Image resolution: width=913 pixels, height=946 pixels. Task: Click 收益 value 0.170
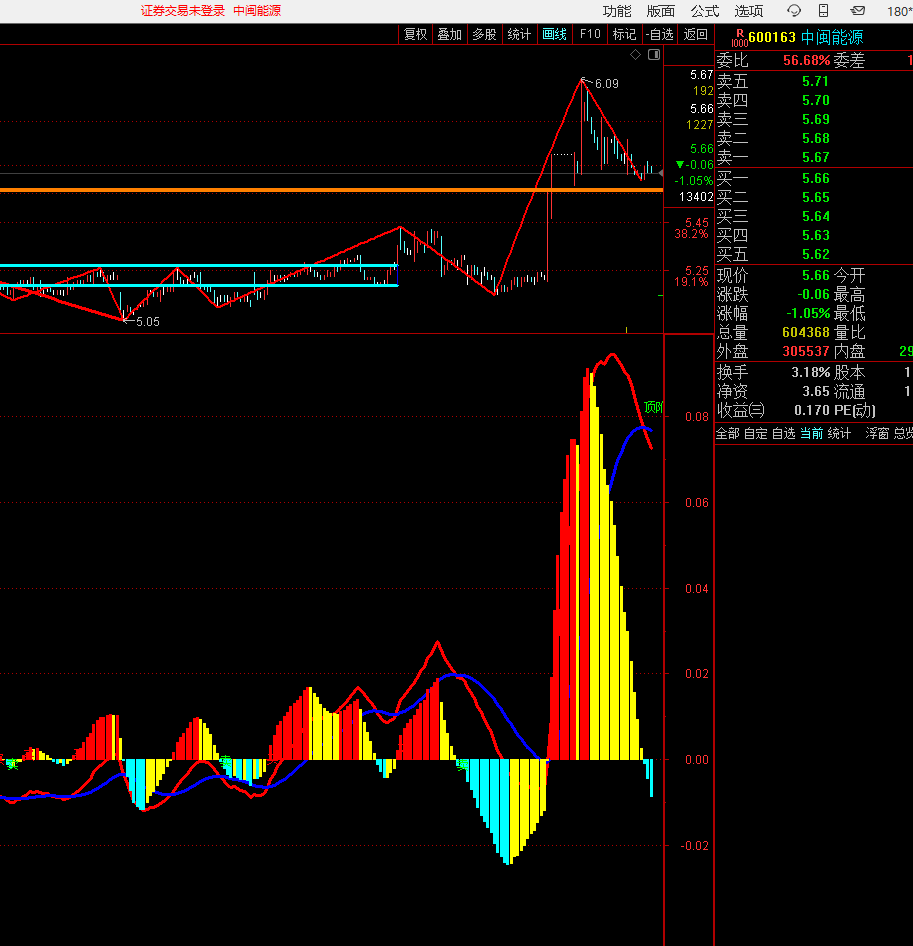coord(812,410)
